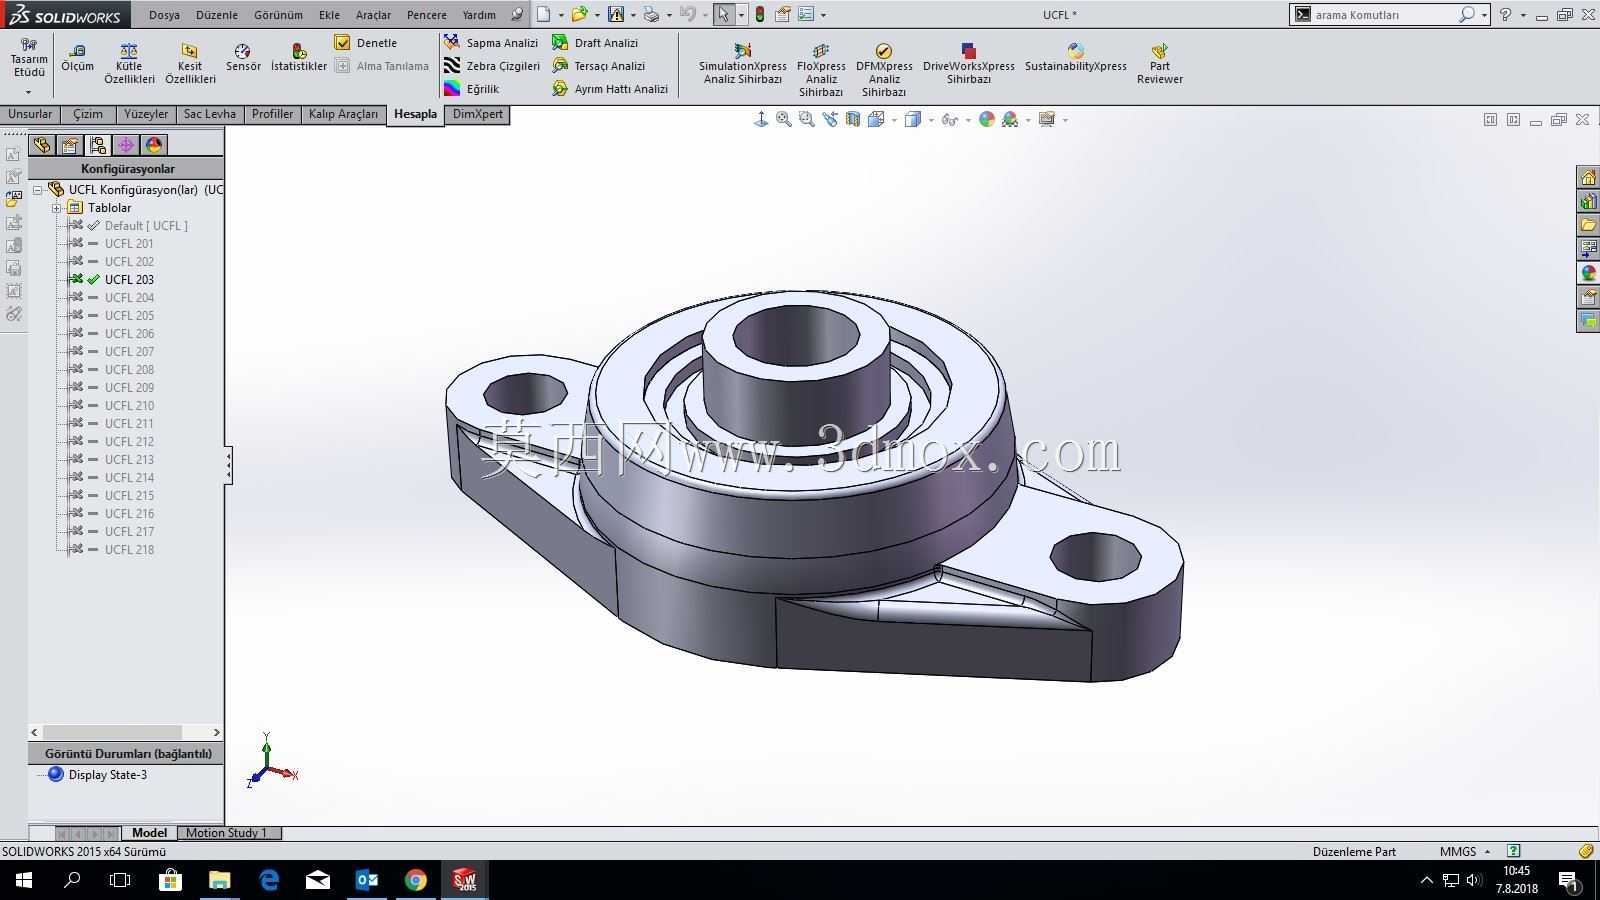Launch DFMXpress Analiz Sihirbazı
The width and height of the screenshot is (1600, 900).
click(x=884, y=70)
